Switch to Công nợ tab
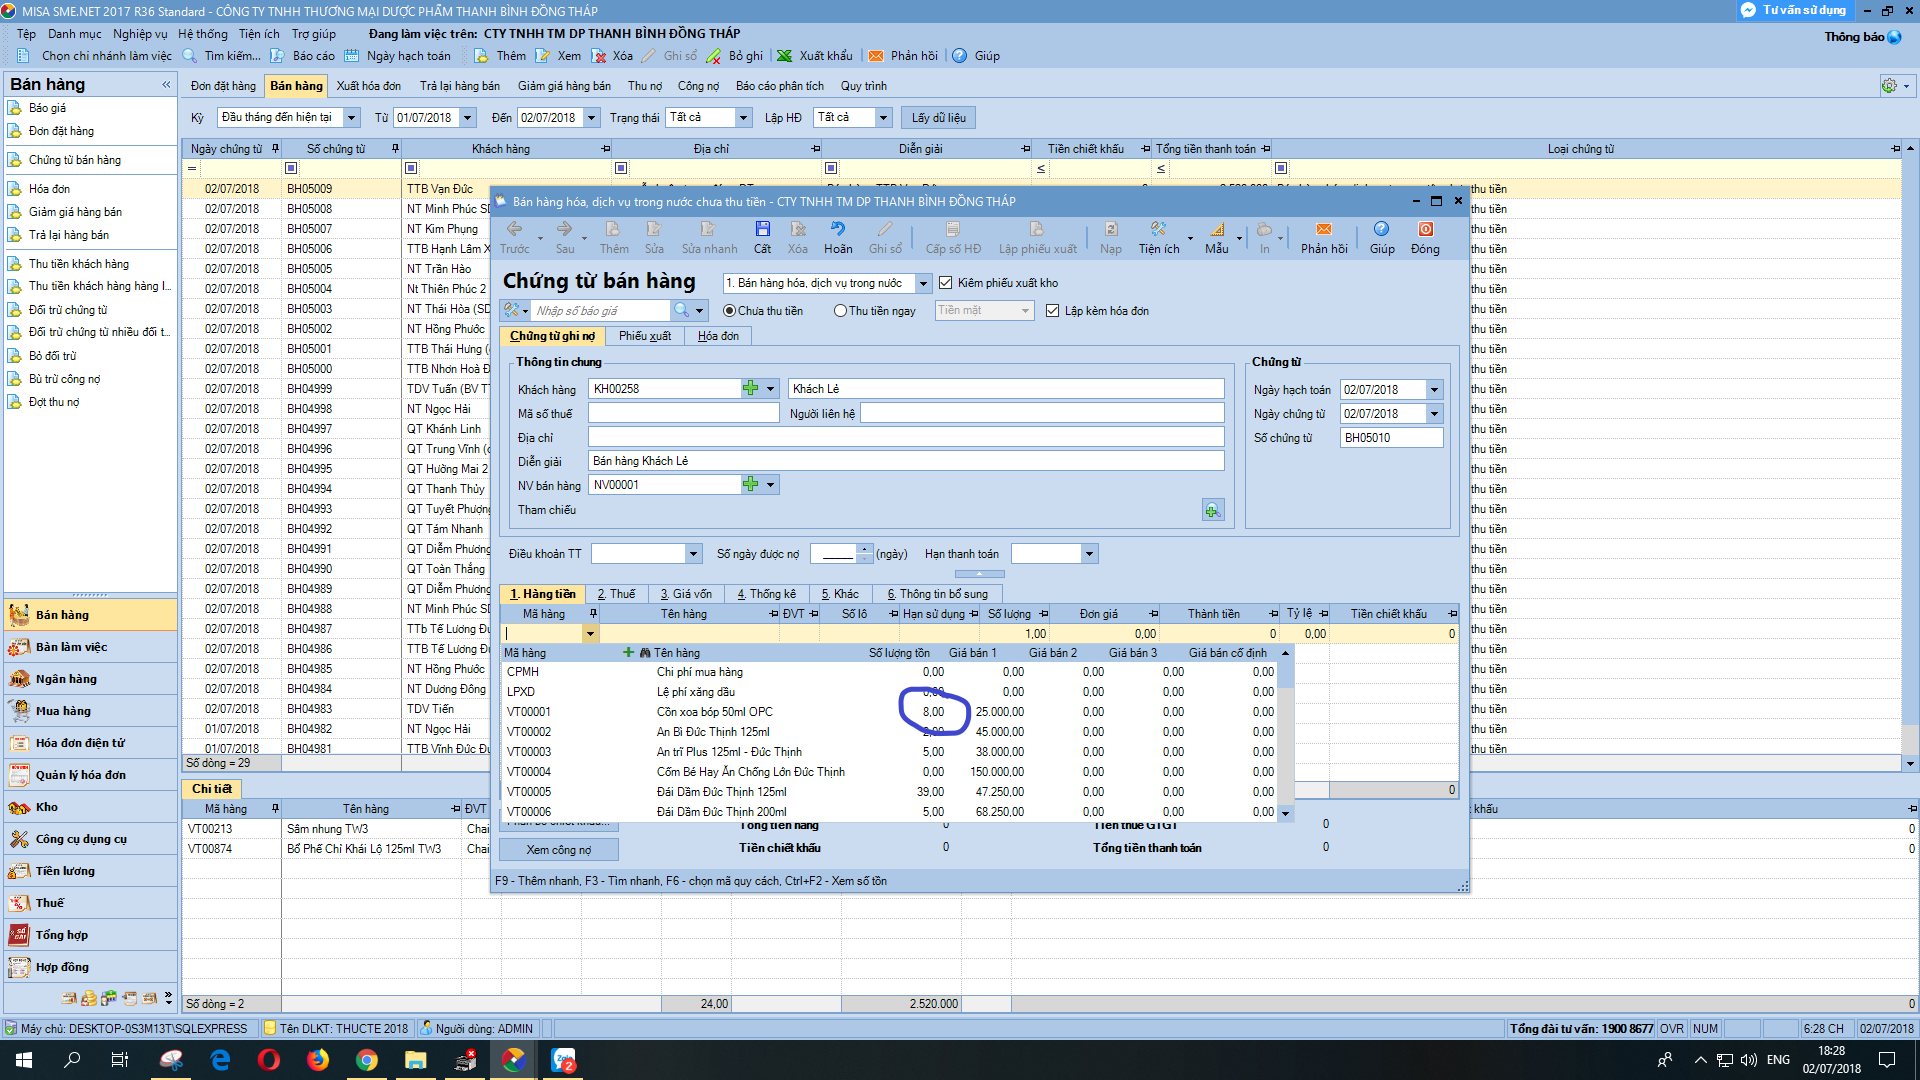 pyautogui.click(x=698, y=86)
